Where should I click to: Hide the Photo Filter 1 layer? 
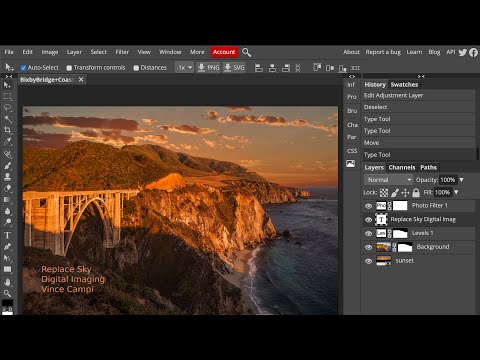[x=368, y=206]
